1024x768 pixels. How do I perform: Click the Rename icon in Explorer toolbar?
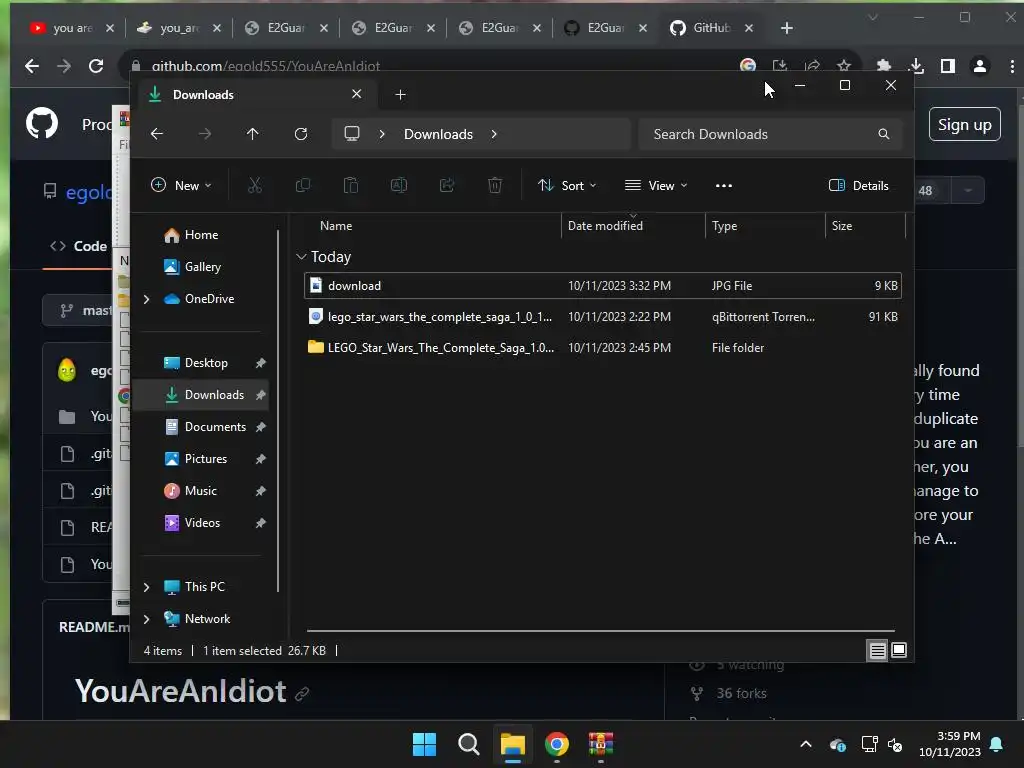399,185
